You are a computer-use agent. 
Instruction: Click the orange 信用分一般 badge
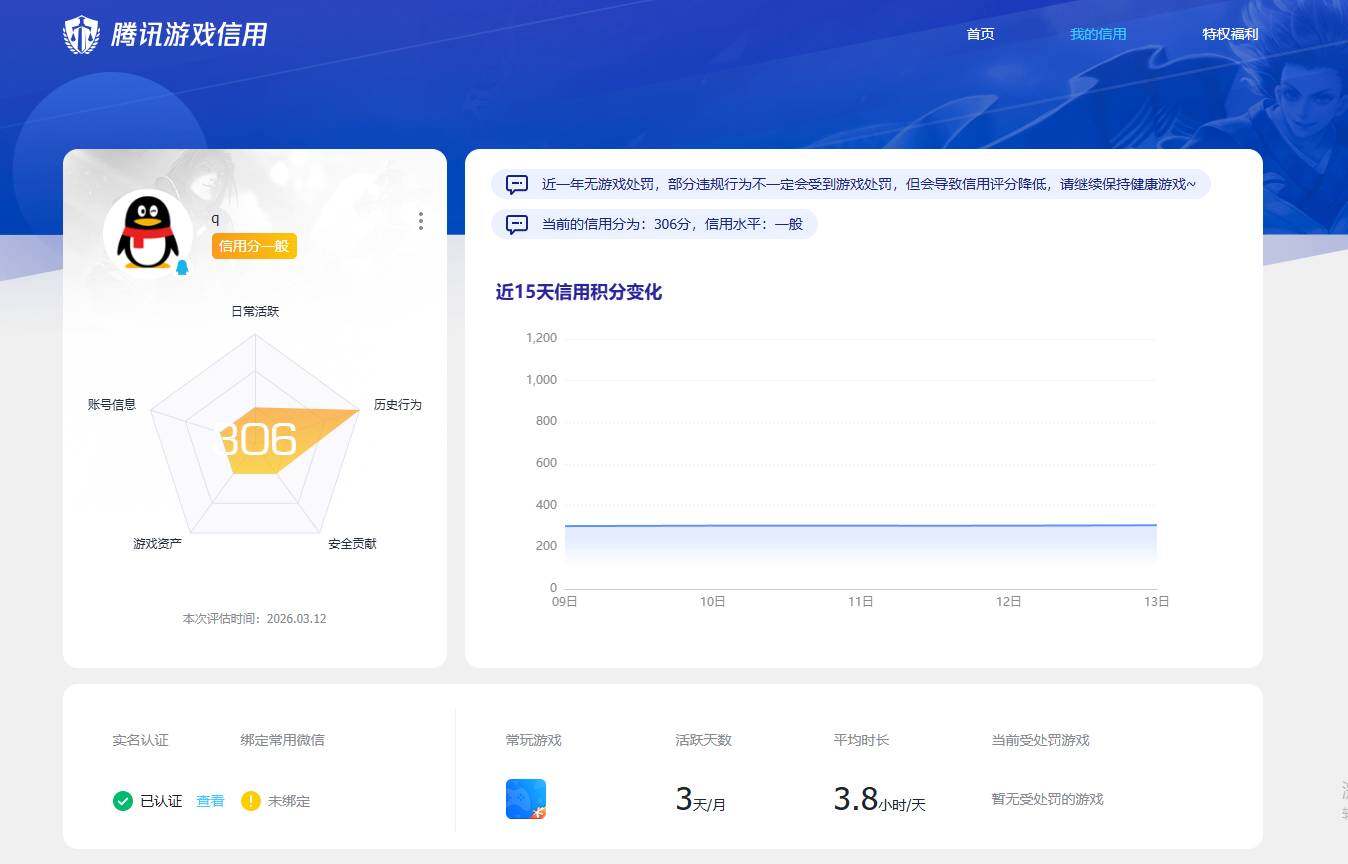point(254,245)
